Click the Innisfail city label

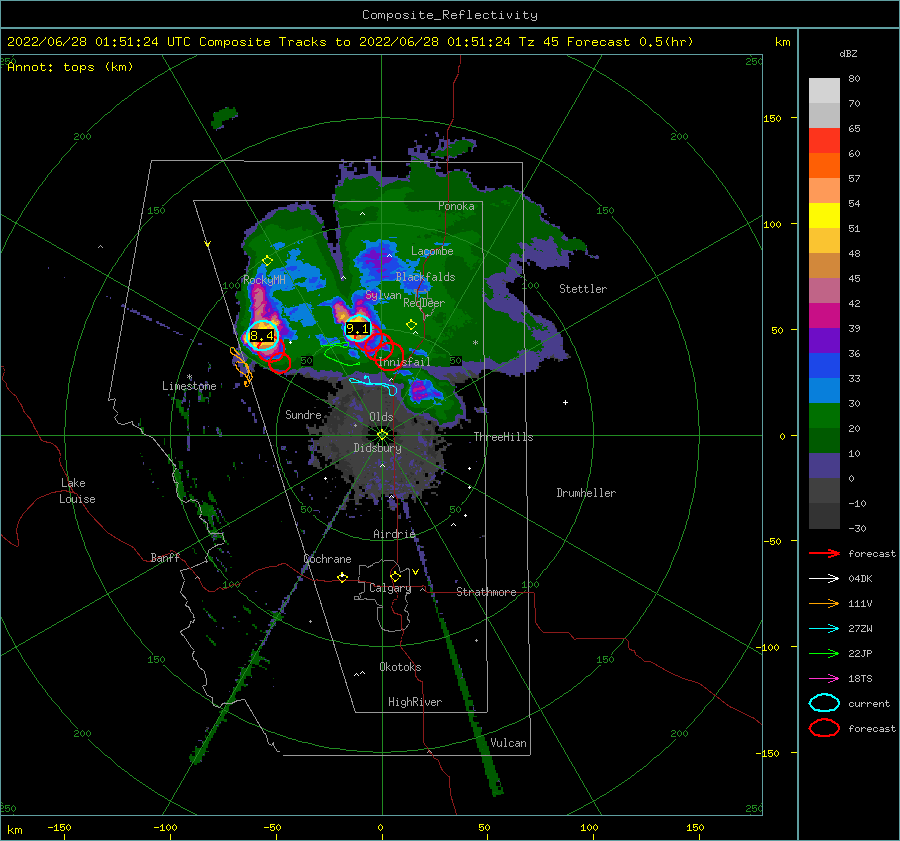point(404,362)
